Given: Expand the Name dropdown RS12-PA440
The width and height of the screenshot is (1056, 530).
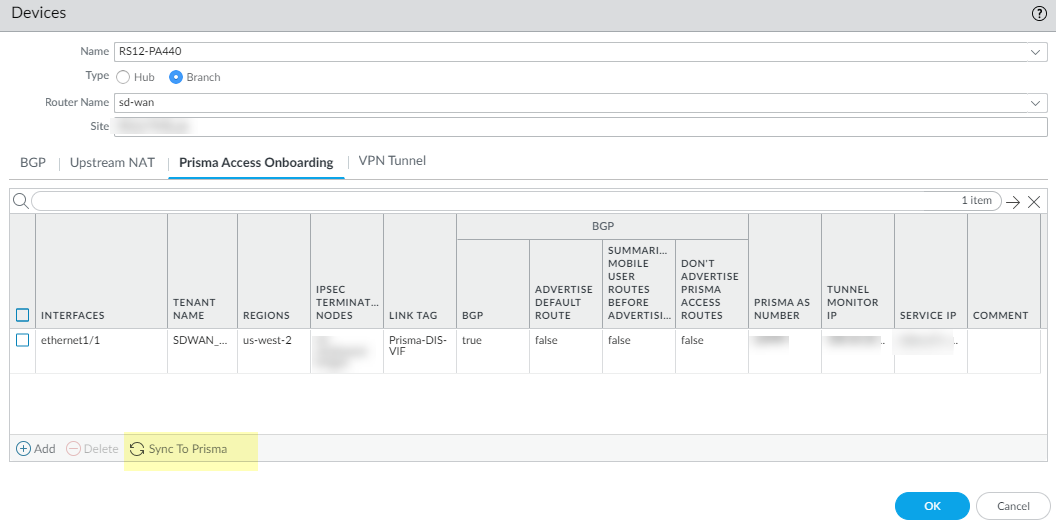Looking at the screenshot, I should (1035, 51).
